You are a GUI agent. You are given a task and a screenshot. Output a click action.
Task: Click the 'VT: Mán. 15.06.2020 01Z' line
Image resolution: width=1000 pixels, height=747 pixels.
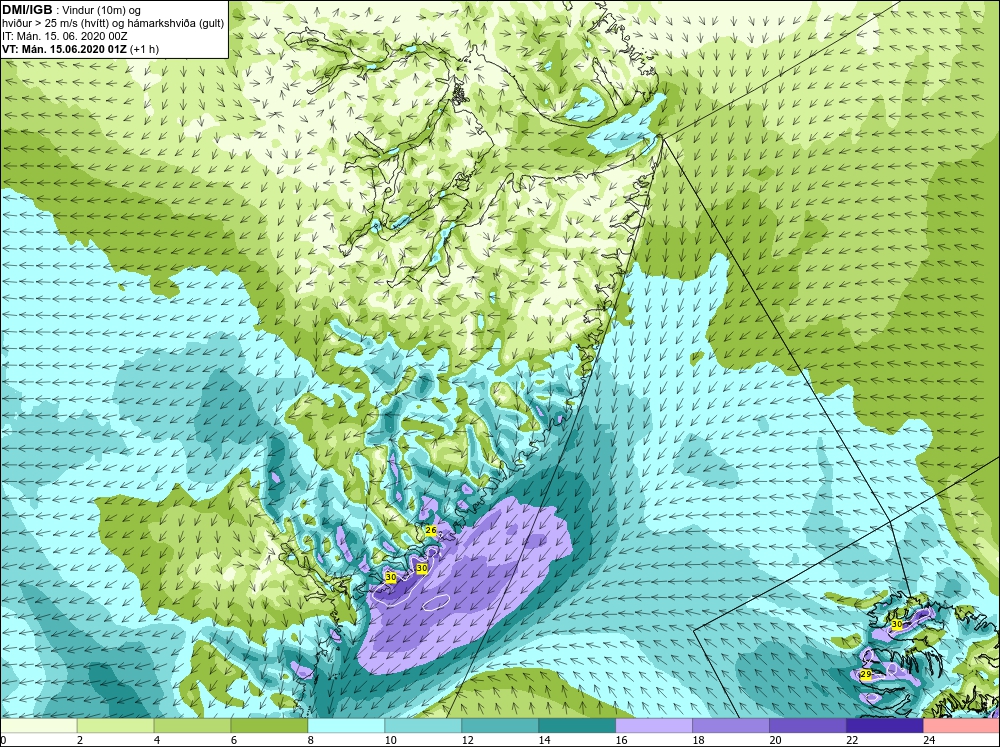coord(64,49)
